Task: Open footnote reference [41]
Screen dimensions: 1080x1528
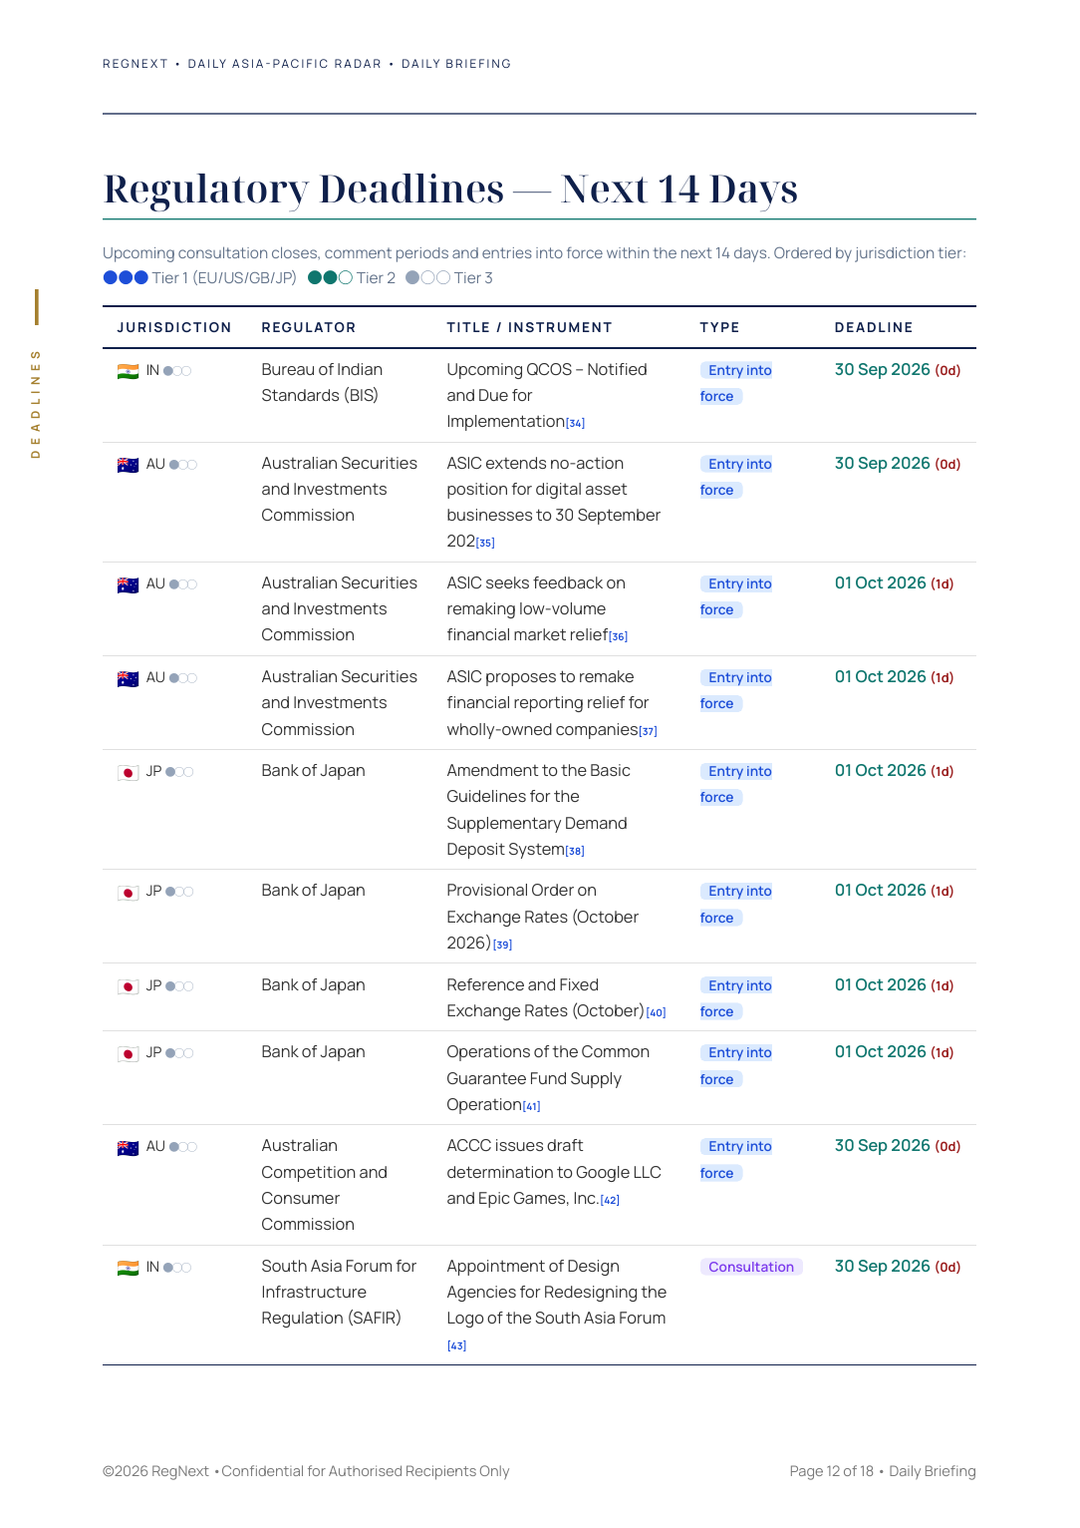Action: (531, 1106)
